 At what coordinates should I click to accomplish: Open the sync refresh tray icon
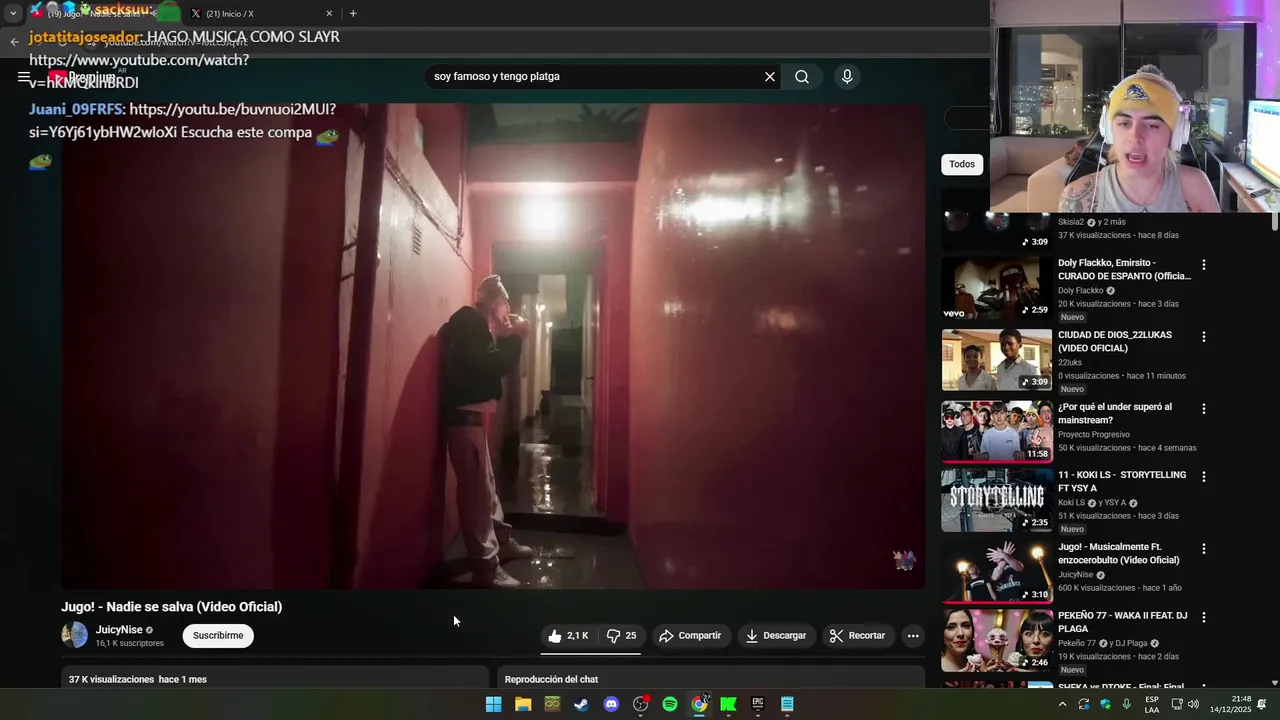[x=1083, y=704]
